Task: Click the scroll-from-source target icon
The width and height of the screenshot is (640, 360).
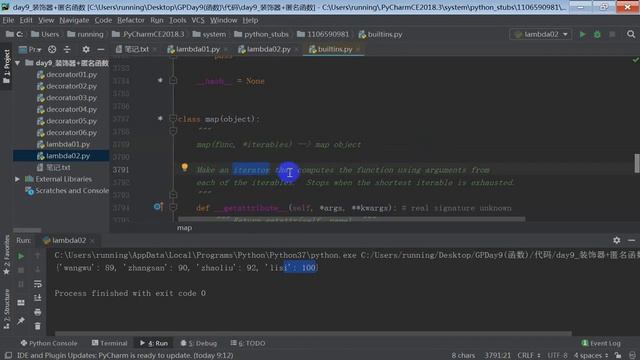Action: point(52,49)
